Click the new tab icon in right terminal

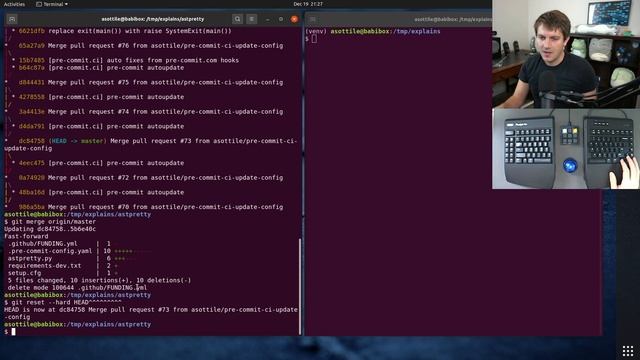point(313,19)
